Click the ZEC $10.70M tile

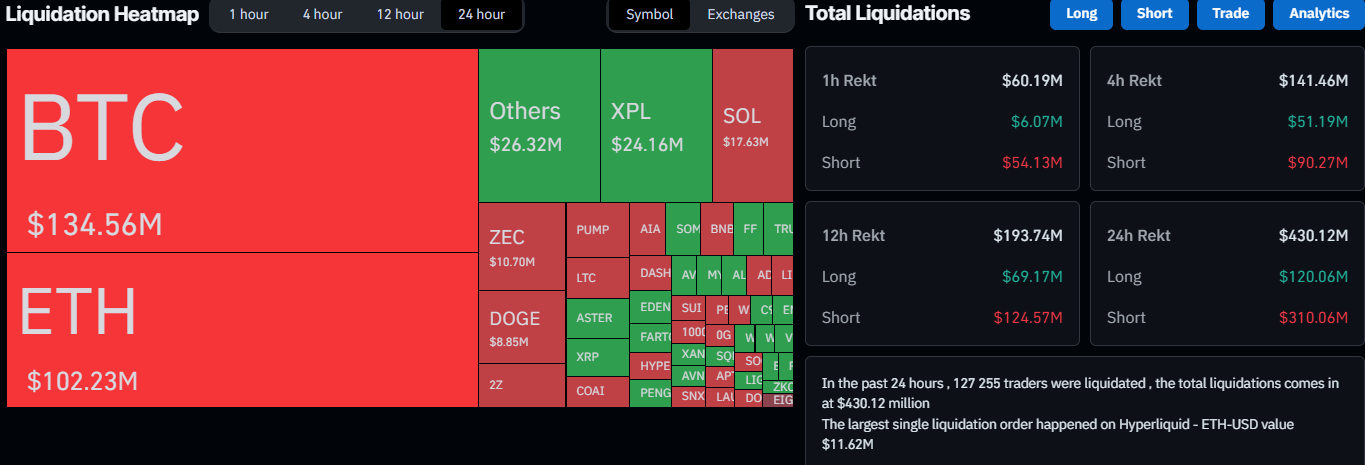(x=521, y=246)
